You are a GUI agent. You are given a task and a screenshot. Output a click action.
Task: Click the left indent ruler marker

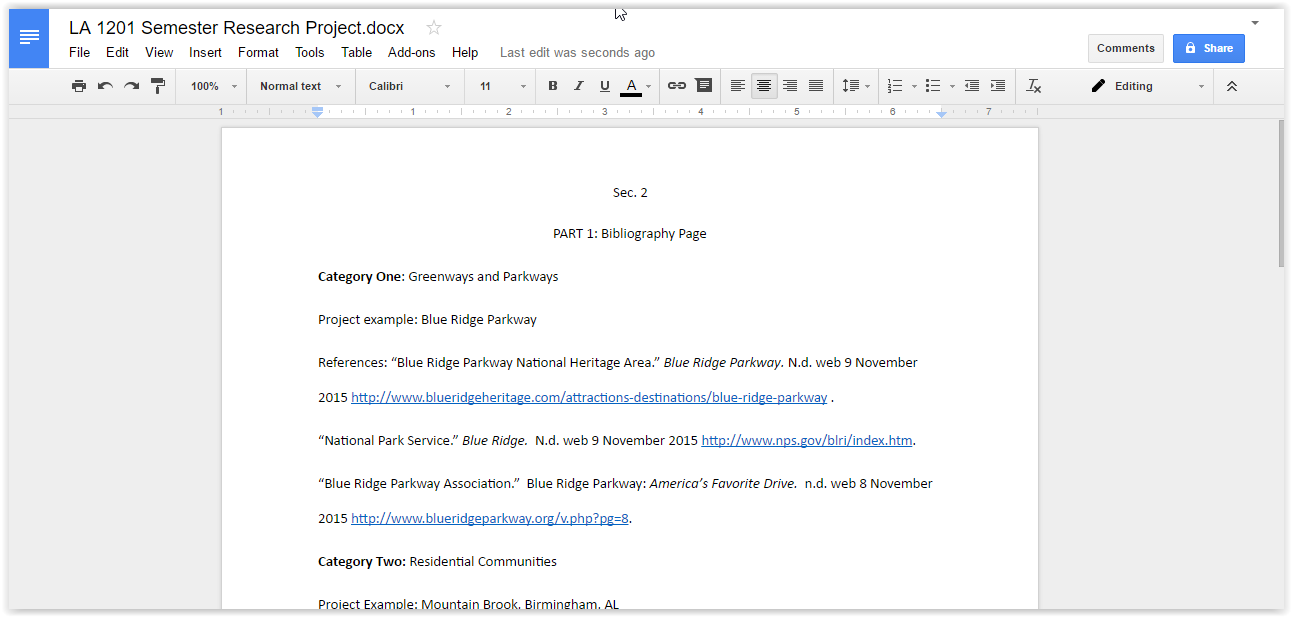tap(317, 112)
